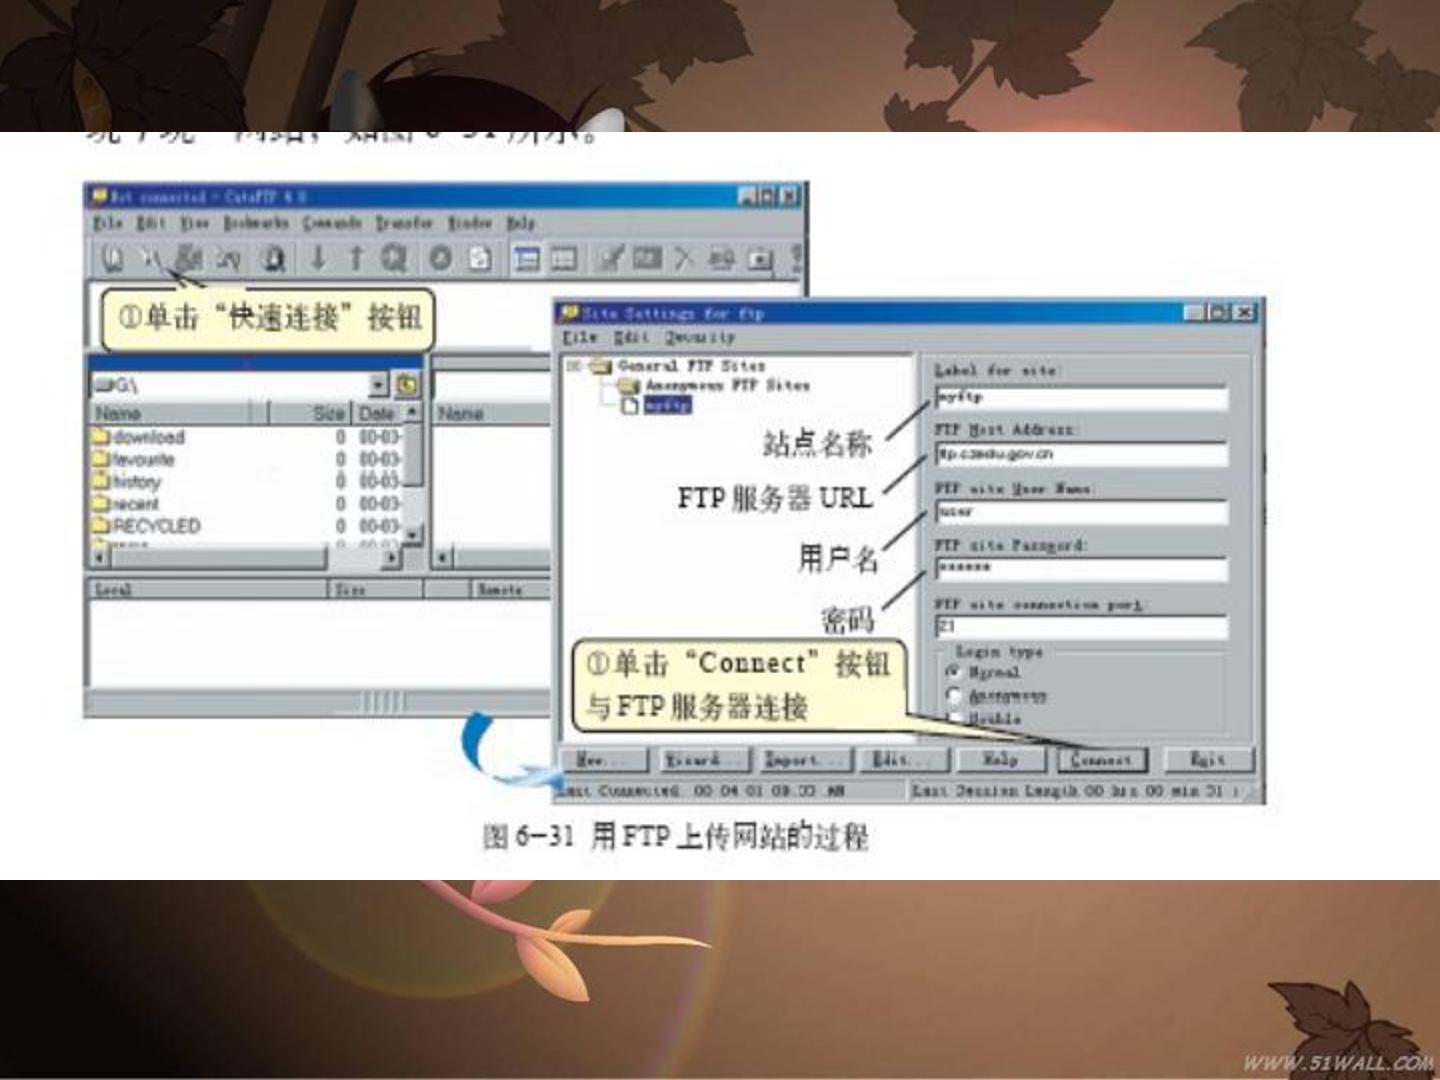Screen dimensions: 1440x1080
Task: Select the myftp site tree entry
Action: [x=667, y=406]
